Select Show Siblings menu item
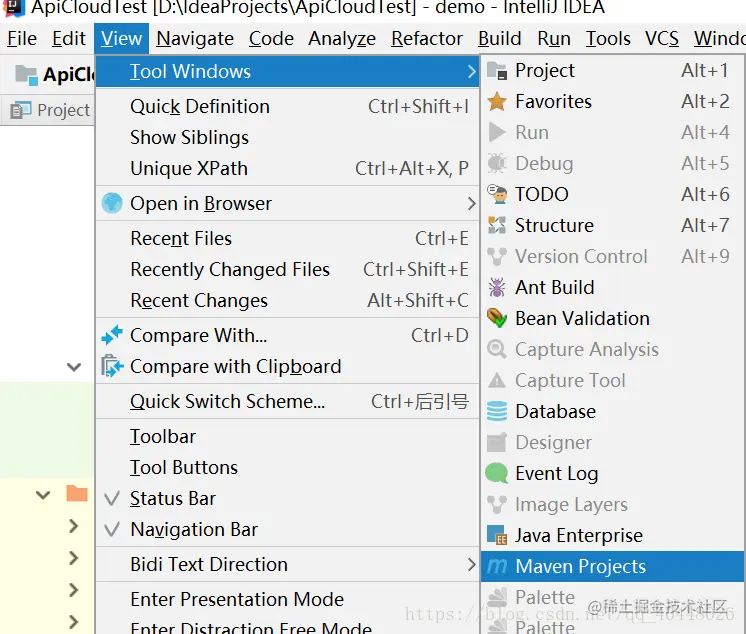 [x=287, y=137]
